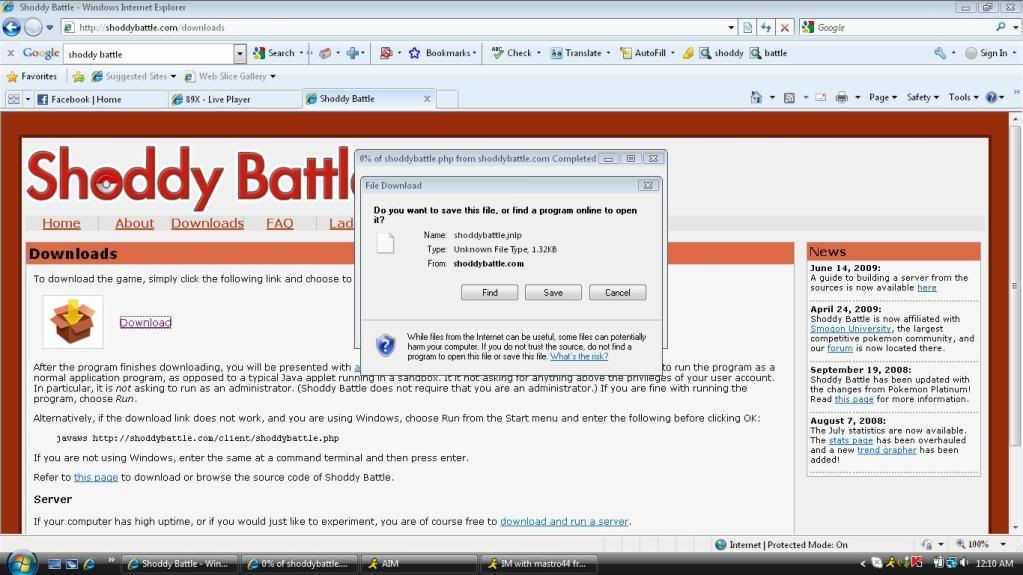Viewport: 1023px width, 575px height.
Task: Click the Compatibility View page icon
Action: 748,27
